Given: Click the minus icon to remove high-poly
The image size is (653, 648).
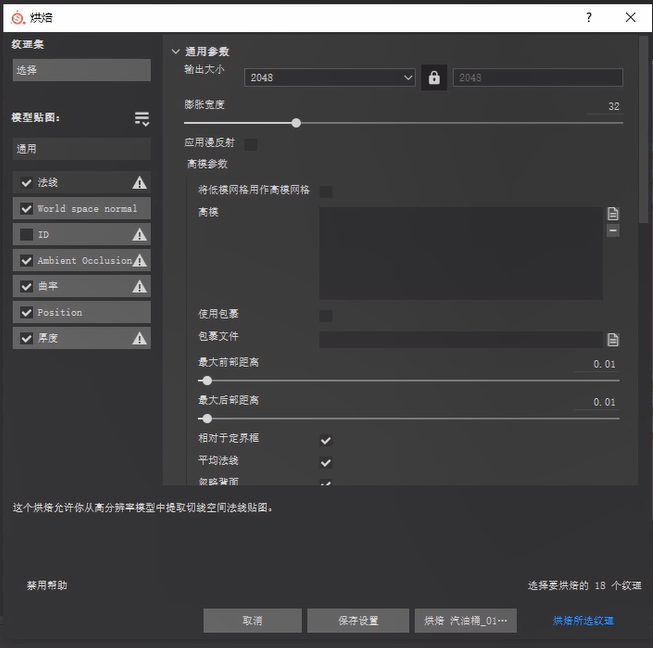Looking at the screenshot, I should [x=613, y=231].
